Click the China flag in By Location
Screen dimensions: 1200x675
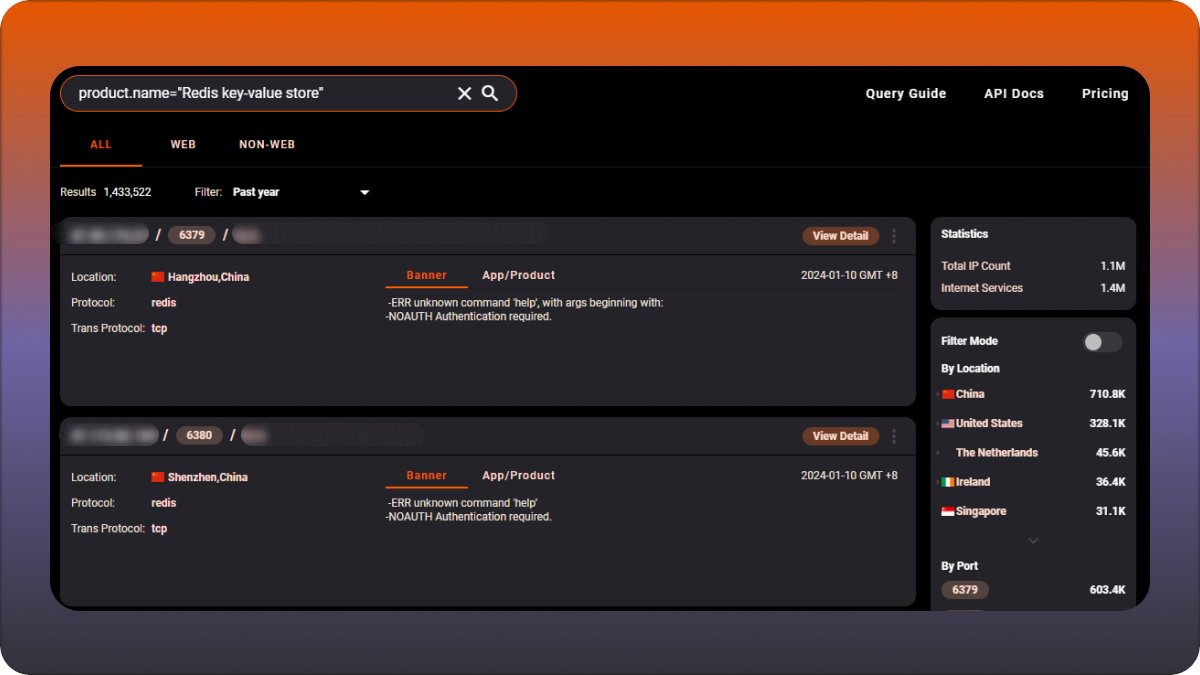coord(948,394)
